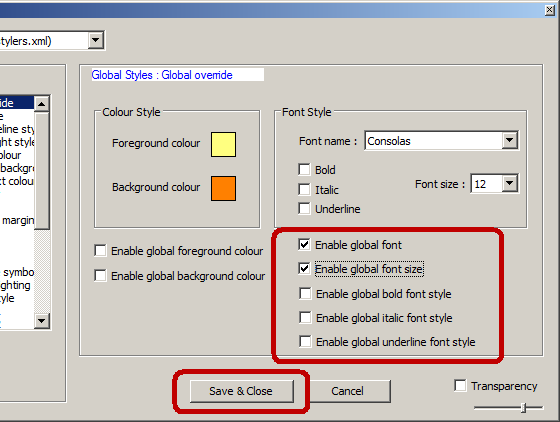The height and width of the screenshot is (422, 560).
Task: Uncheck Enable global font size
Action: click(x=304, y=268)
